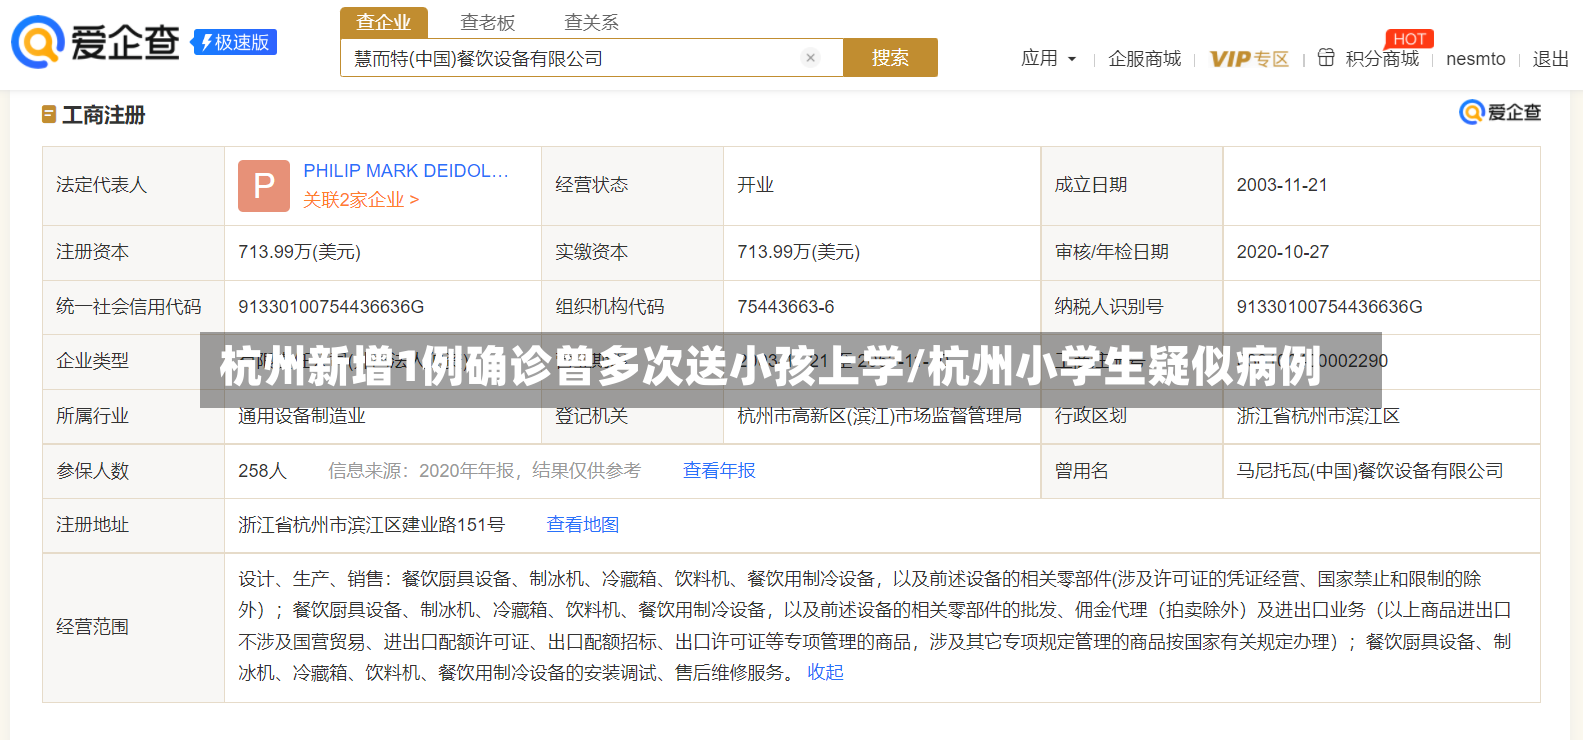Viewport: 1583px width, 740px height.
Task: Click the VIP专区 icon
Action: tap(1249, 59)
